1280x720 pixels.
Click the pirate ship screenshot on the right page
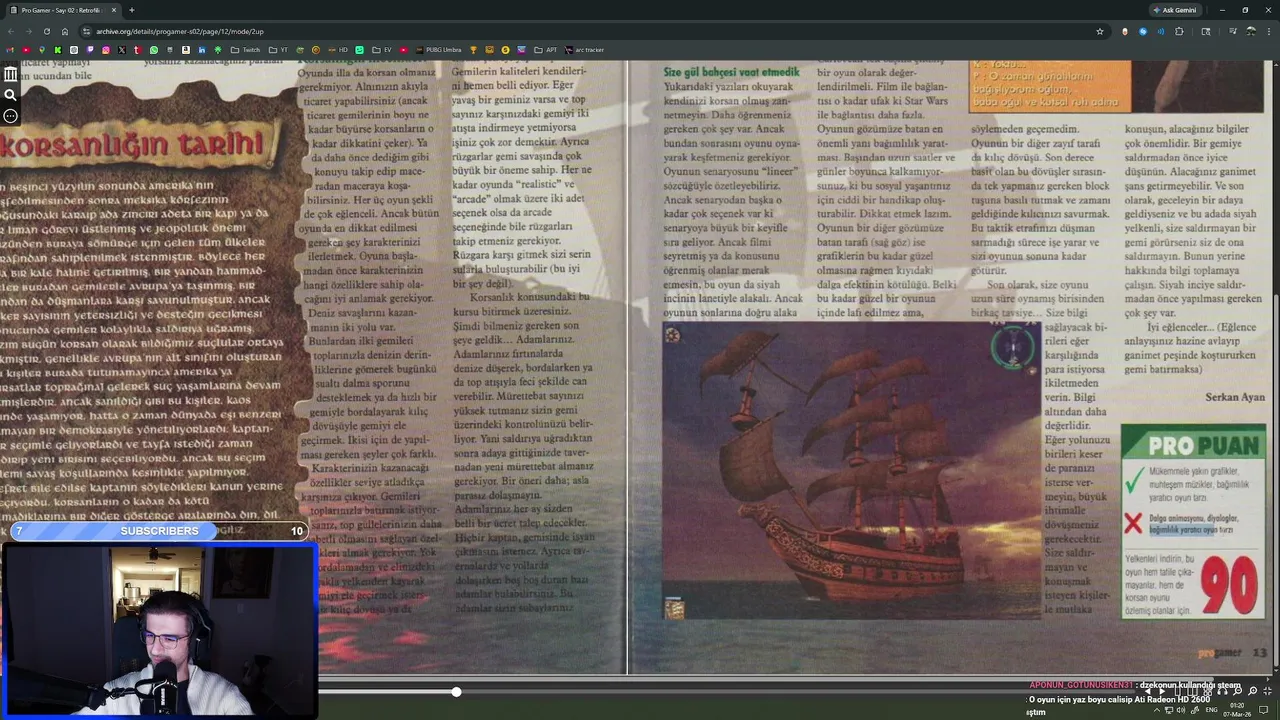pyautogui.click(x=851, y=470)
